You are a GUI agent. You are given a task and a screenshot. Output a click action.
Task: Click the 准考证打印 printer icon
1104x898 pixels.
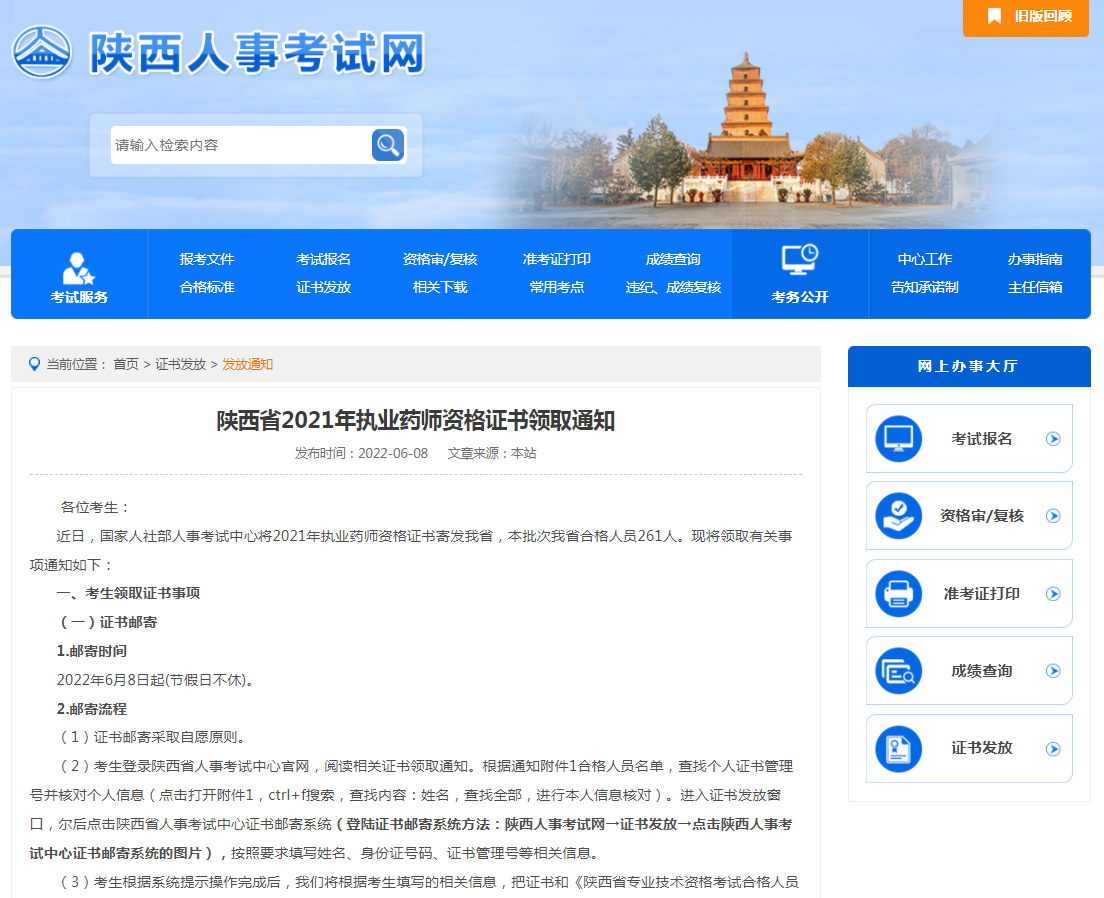click(x=898, y=594)
